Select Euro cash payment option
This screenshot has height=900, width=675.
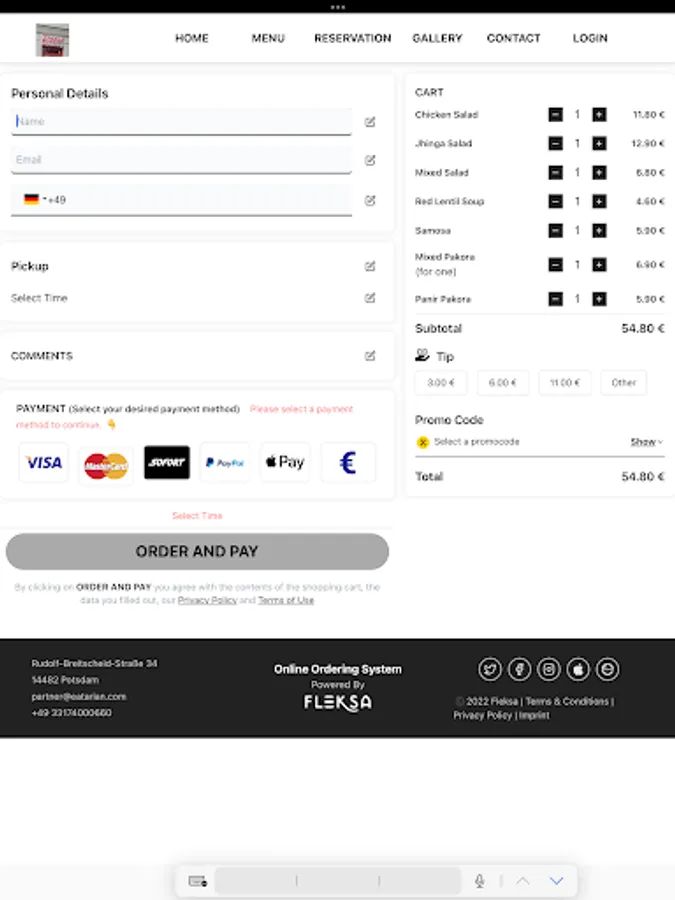pyautogui.click(x=348, y=463)
